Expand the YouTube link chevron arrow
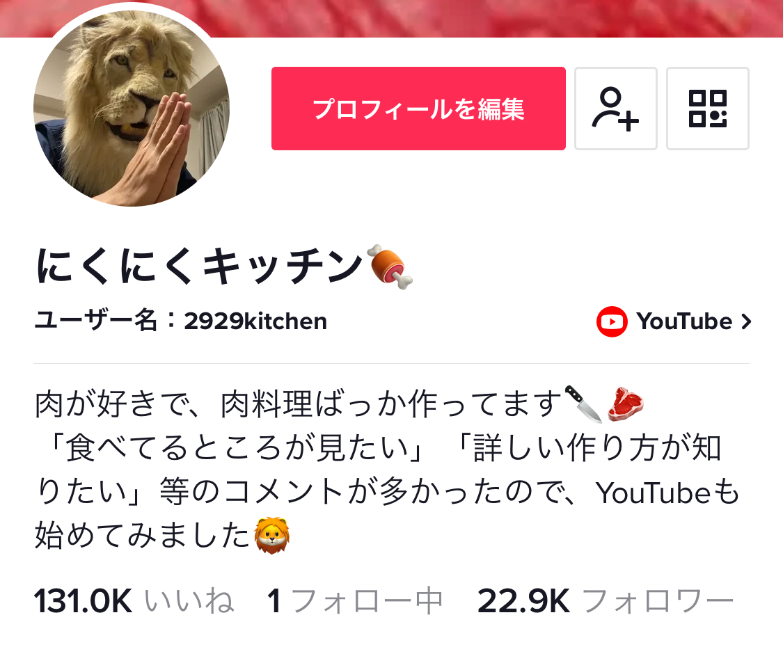783x670 pixels. tap(746, 322)
